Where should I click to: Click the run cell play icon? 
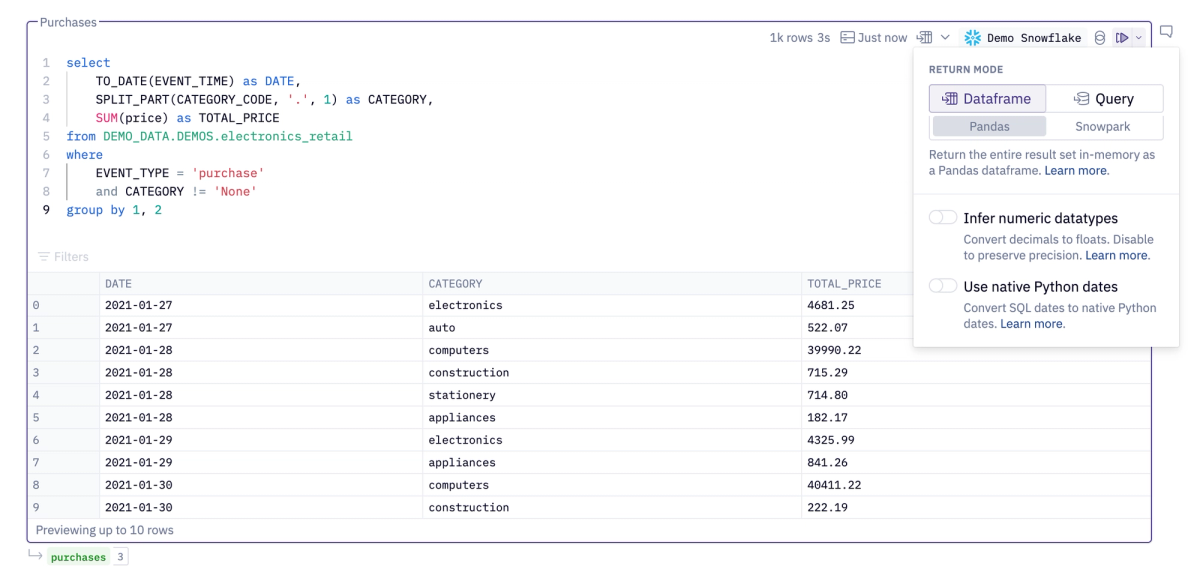point(1122,38)
